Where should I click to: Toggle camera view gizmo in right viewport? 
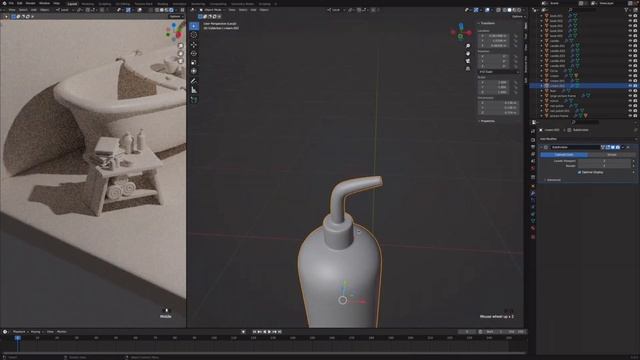click(468, 61)
